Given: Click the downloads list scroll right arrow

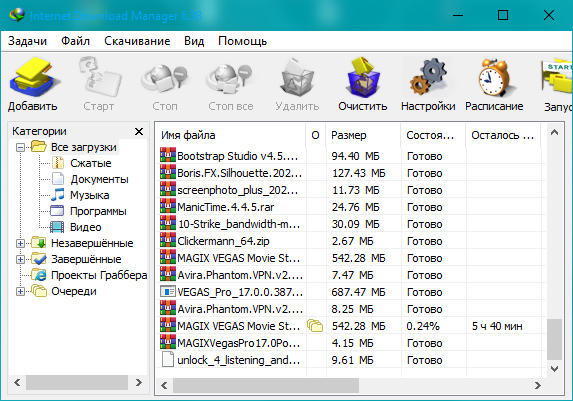Looking at the screenshot, I should tap(538, 385).
